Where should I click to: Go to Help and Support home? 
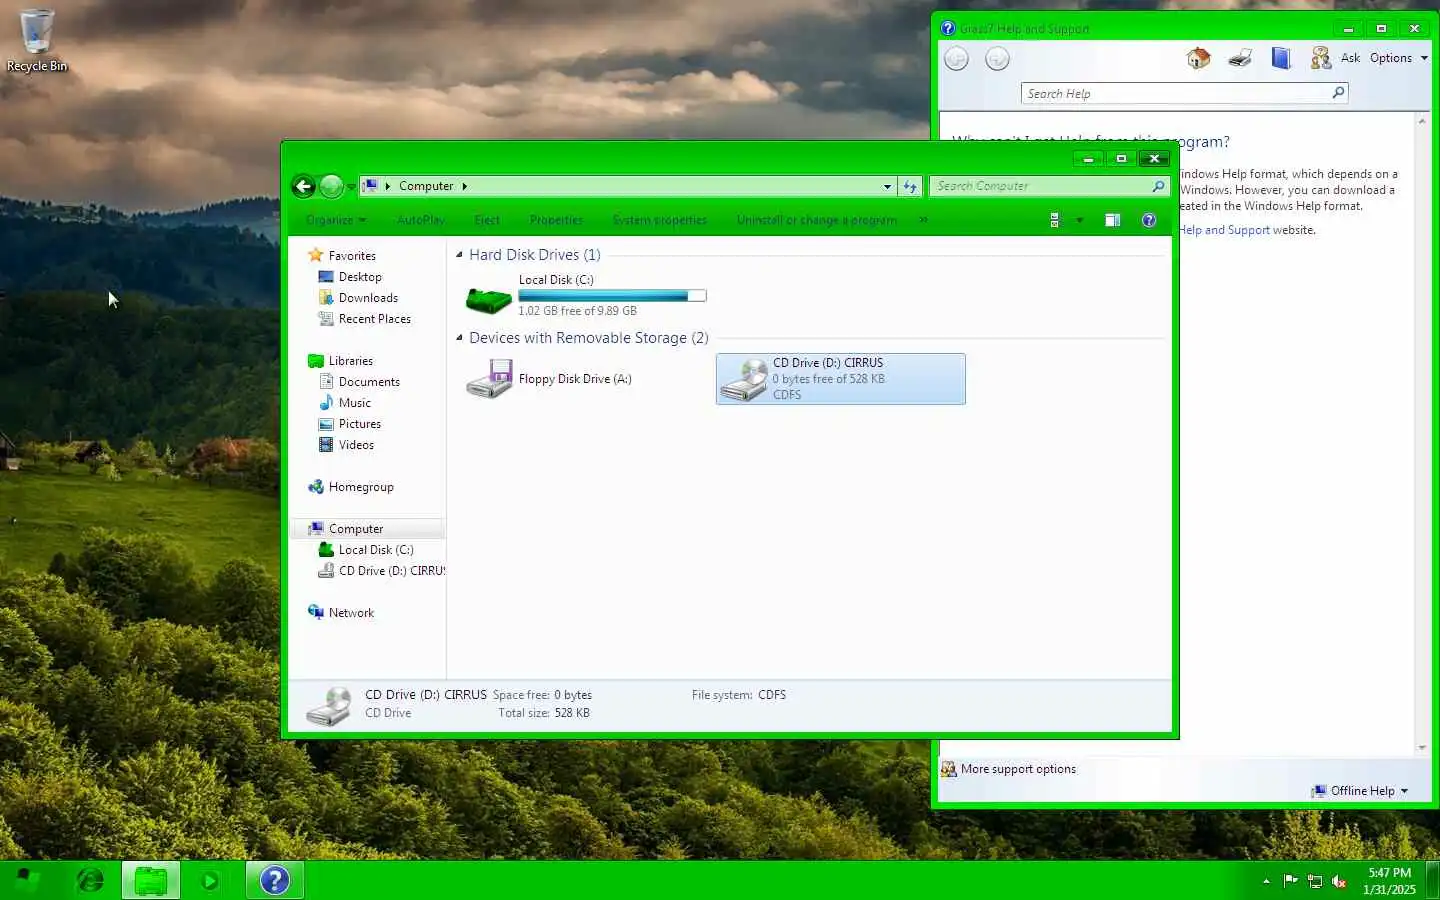[x=1198, y=58]
